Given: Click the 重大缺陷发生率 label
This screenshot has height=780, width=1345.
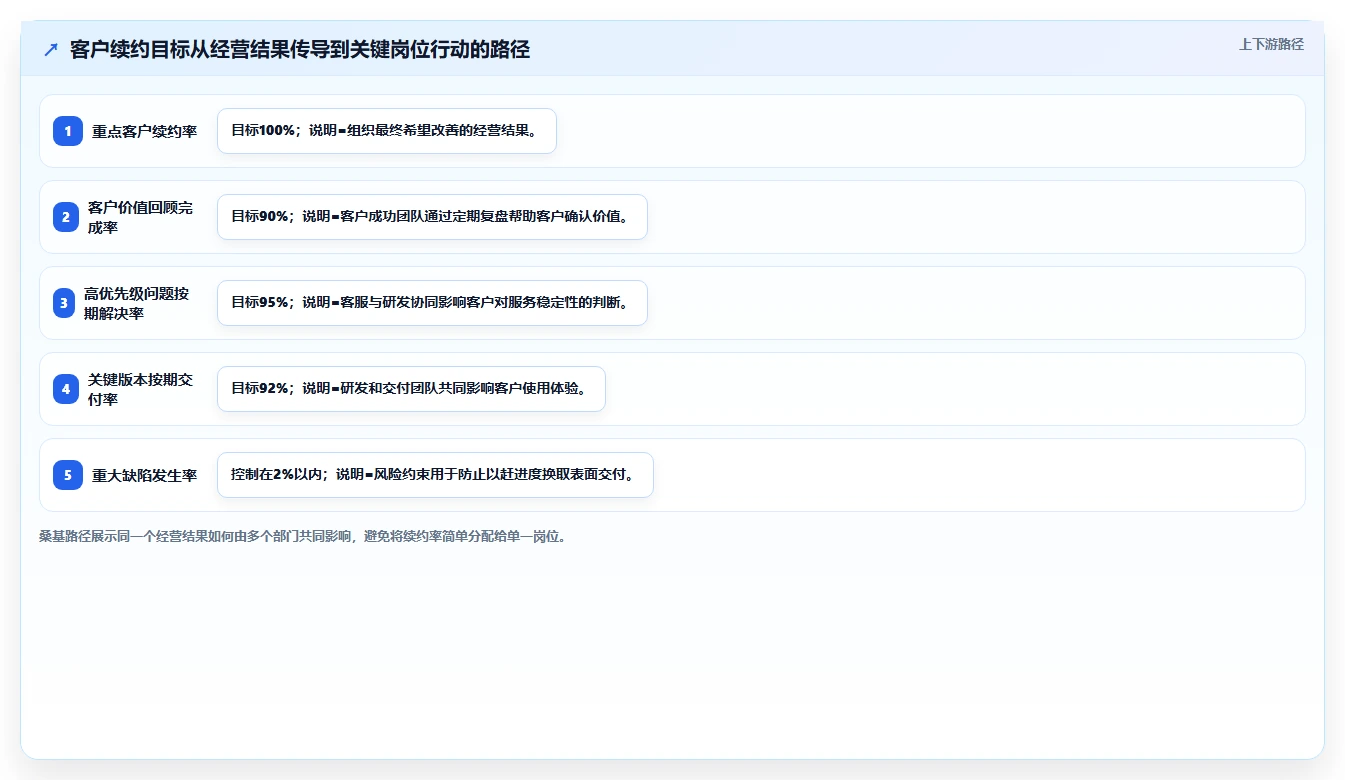Looking at the screenshot, I should pyautogui.click(x=145, y=475).
